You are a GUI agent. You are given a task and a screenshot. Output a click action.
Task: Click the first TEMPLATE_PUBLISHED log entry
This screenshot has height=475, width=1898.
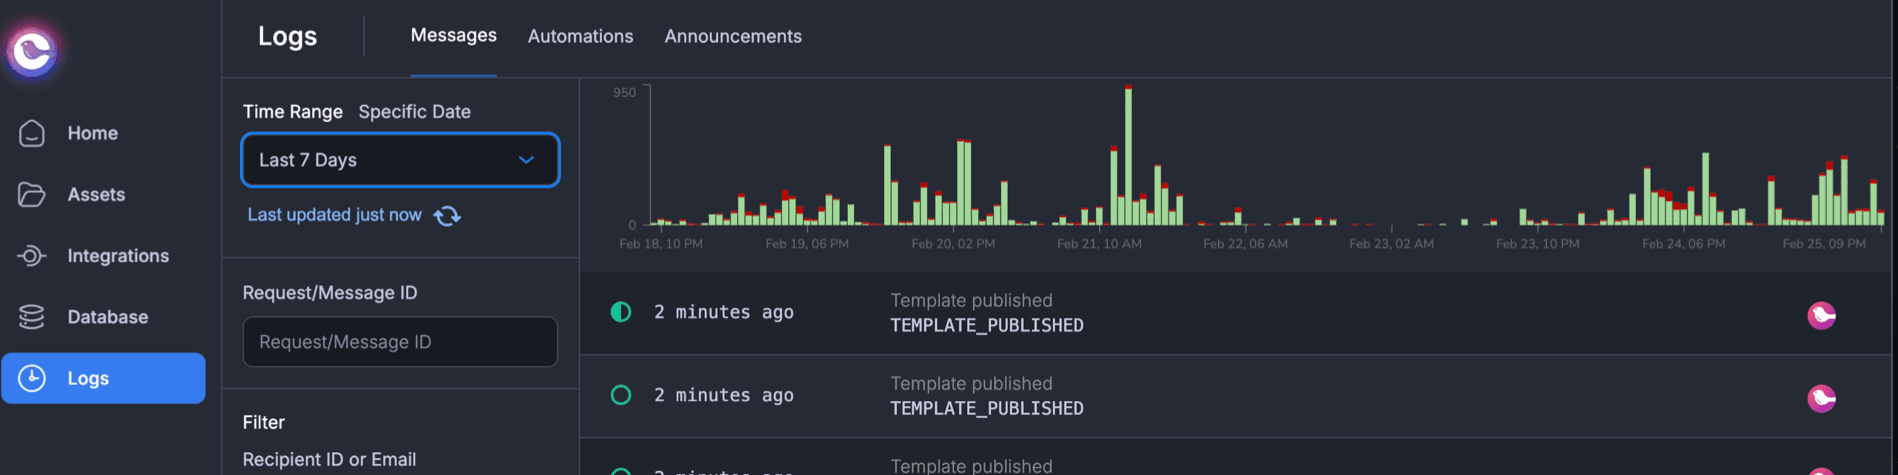(x=1238, y=313)
